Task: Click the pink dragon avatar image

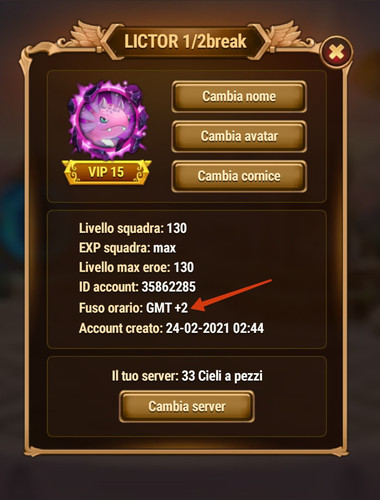Action: click(107, 121)
